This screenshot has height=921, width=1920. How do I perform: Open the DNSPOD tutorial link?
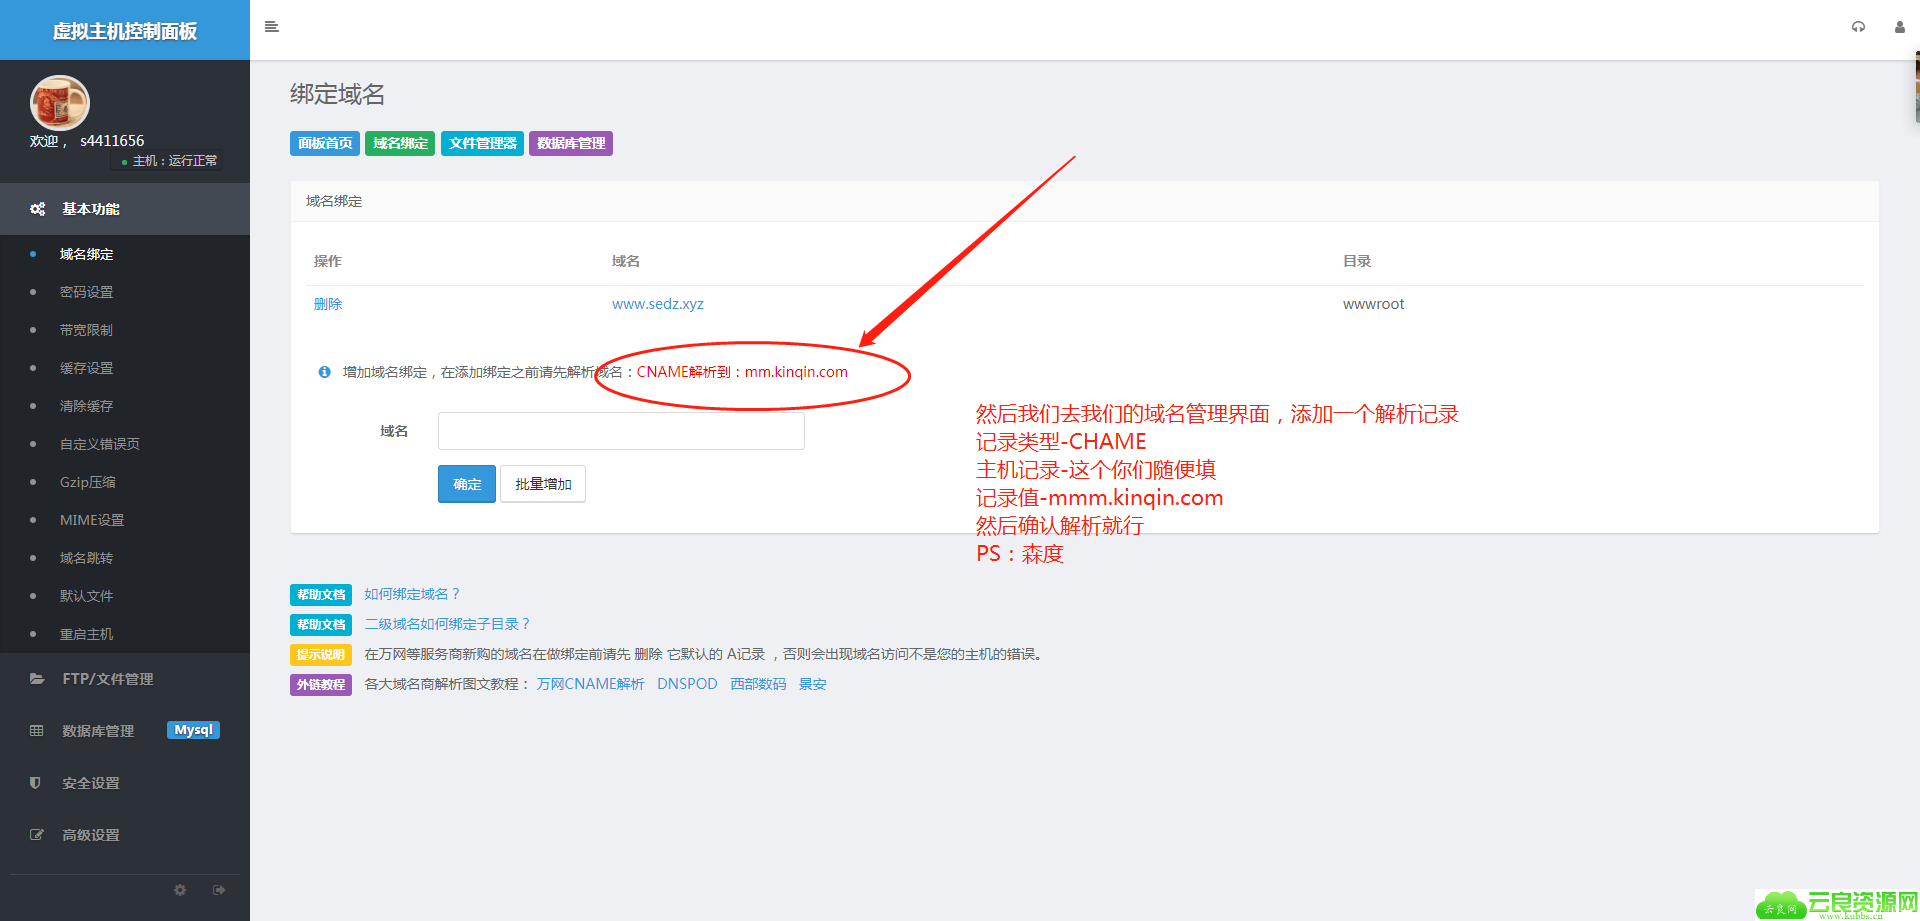pyautogui.click(x=687, y=684)
